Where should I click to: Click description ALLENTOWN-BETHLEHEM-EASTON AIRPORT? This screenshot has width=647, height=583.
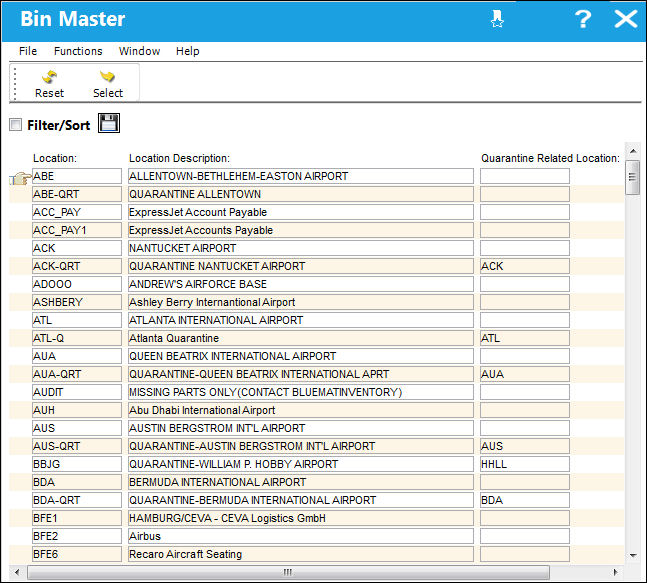[x=301, y=176]
